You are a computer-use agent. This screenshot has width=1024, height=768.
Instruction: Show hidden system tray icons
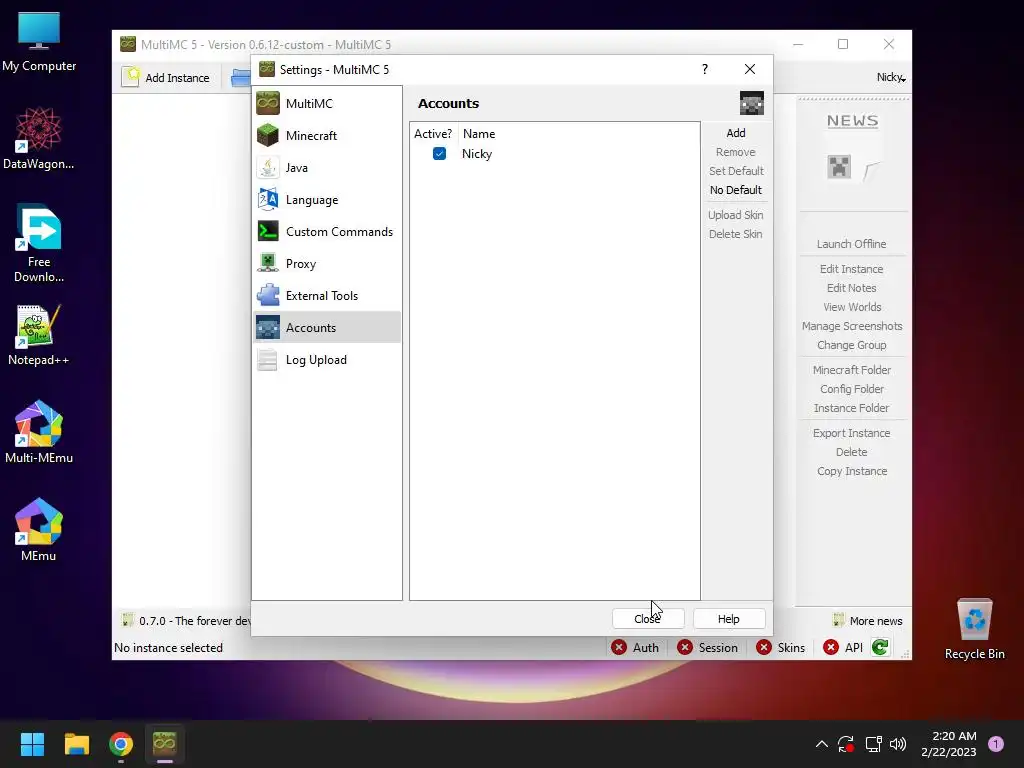822,744
